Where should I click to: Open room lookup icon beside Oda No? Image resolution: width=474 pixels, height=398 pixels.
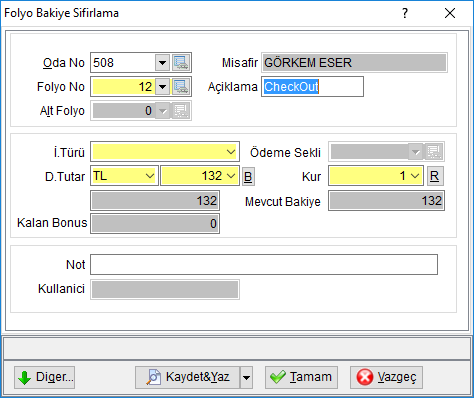181,63
